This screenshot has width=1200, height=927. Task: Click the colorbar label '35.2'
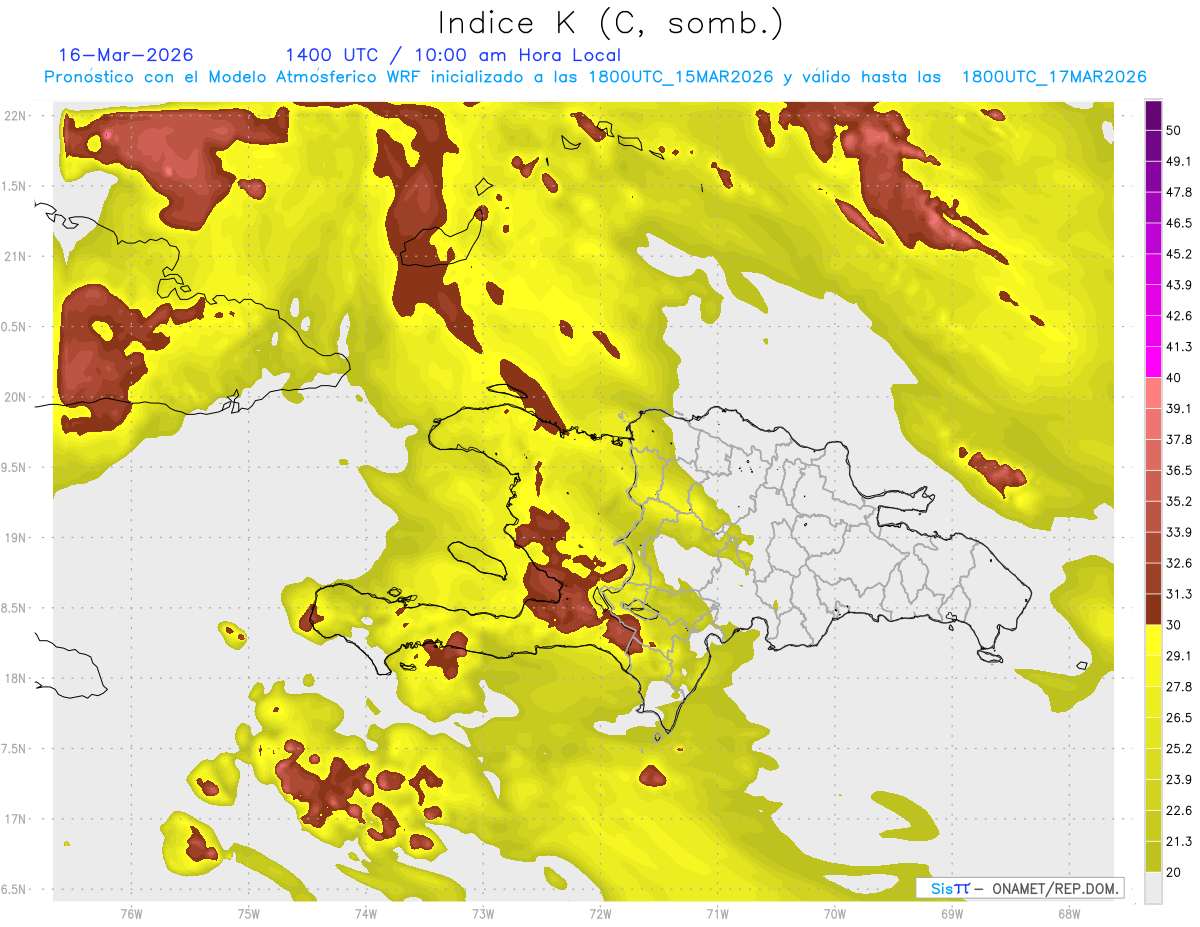tap(1179, 501)
